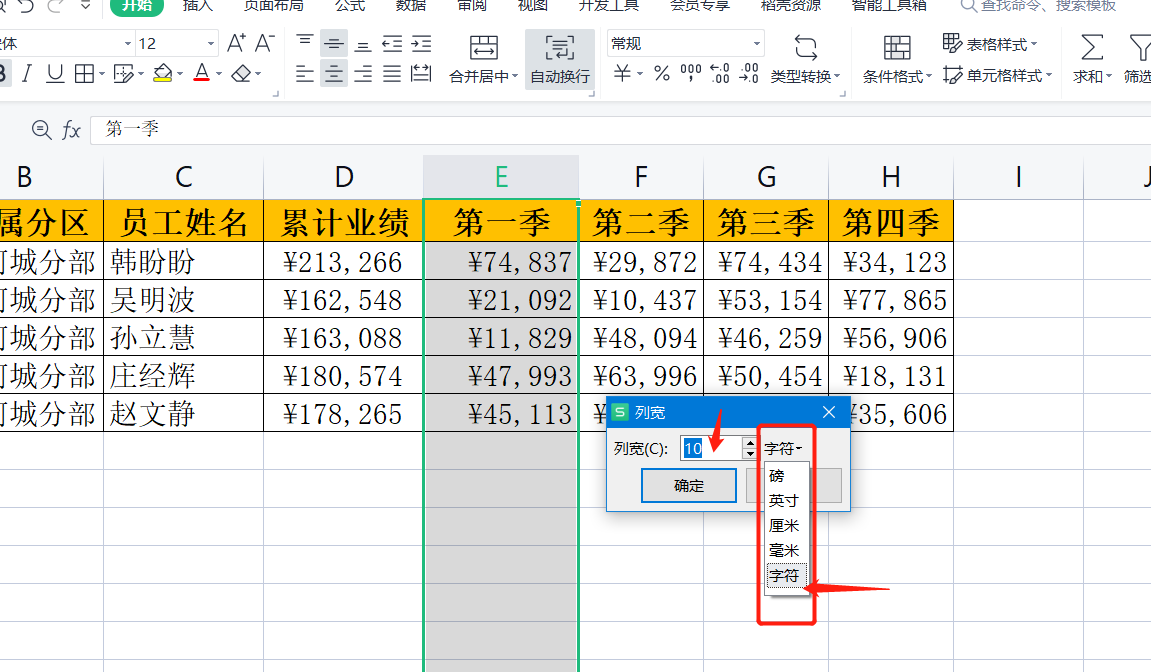
Task: Open cell style dropdown
Action: 998,75
